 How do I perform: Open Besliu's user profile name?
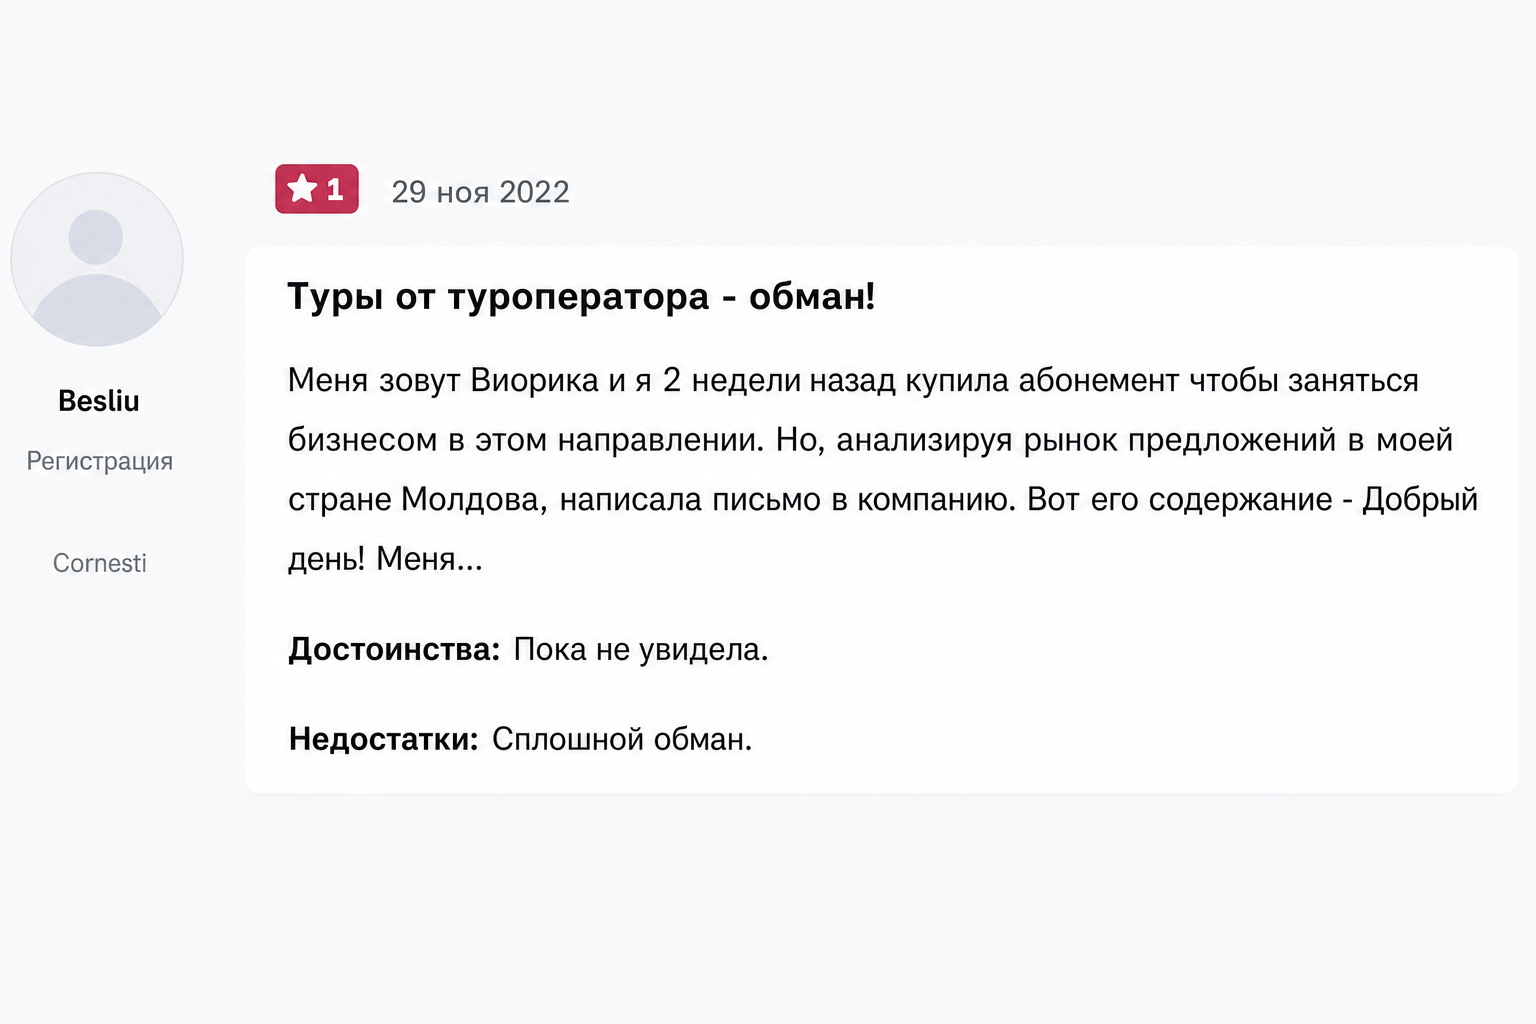coord(99,401)
